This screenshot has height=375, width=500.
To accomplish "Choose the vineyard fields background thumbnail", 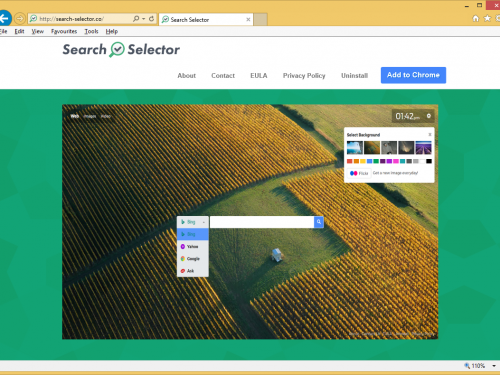I will point(372,148).
